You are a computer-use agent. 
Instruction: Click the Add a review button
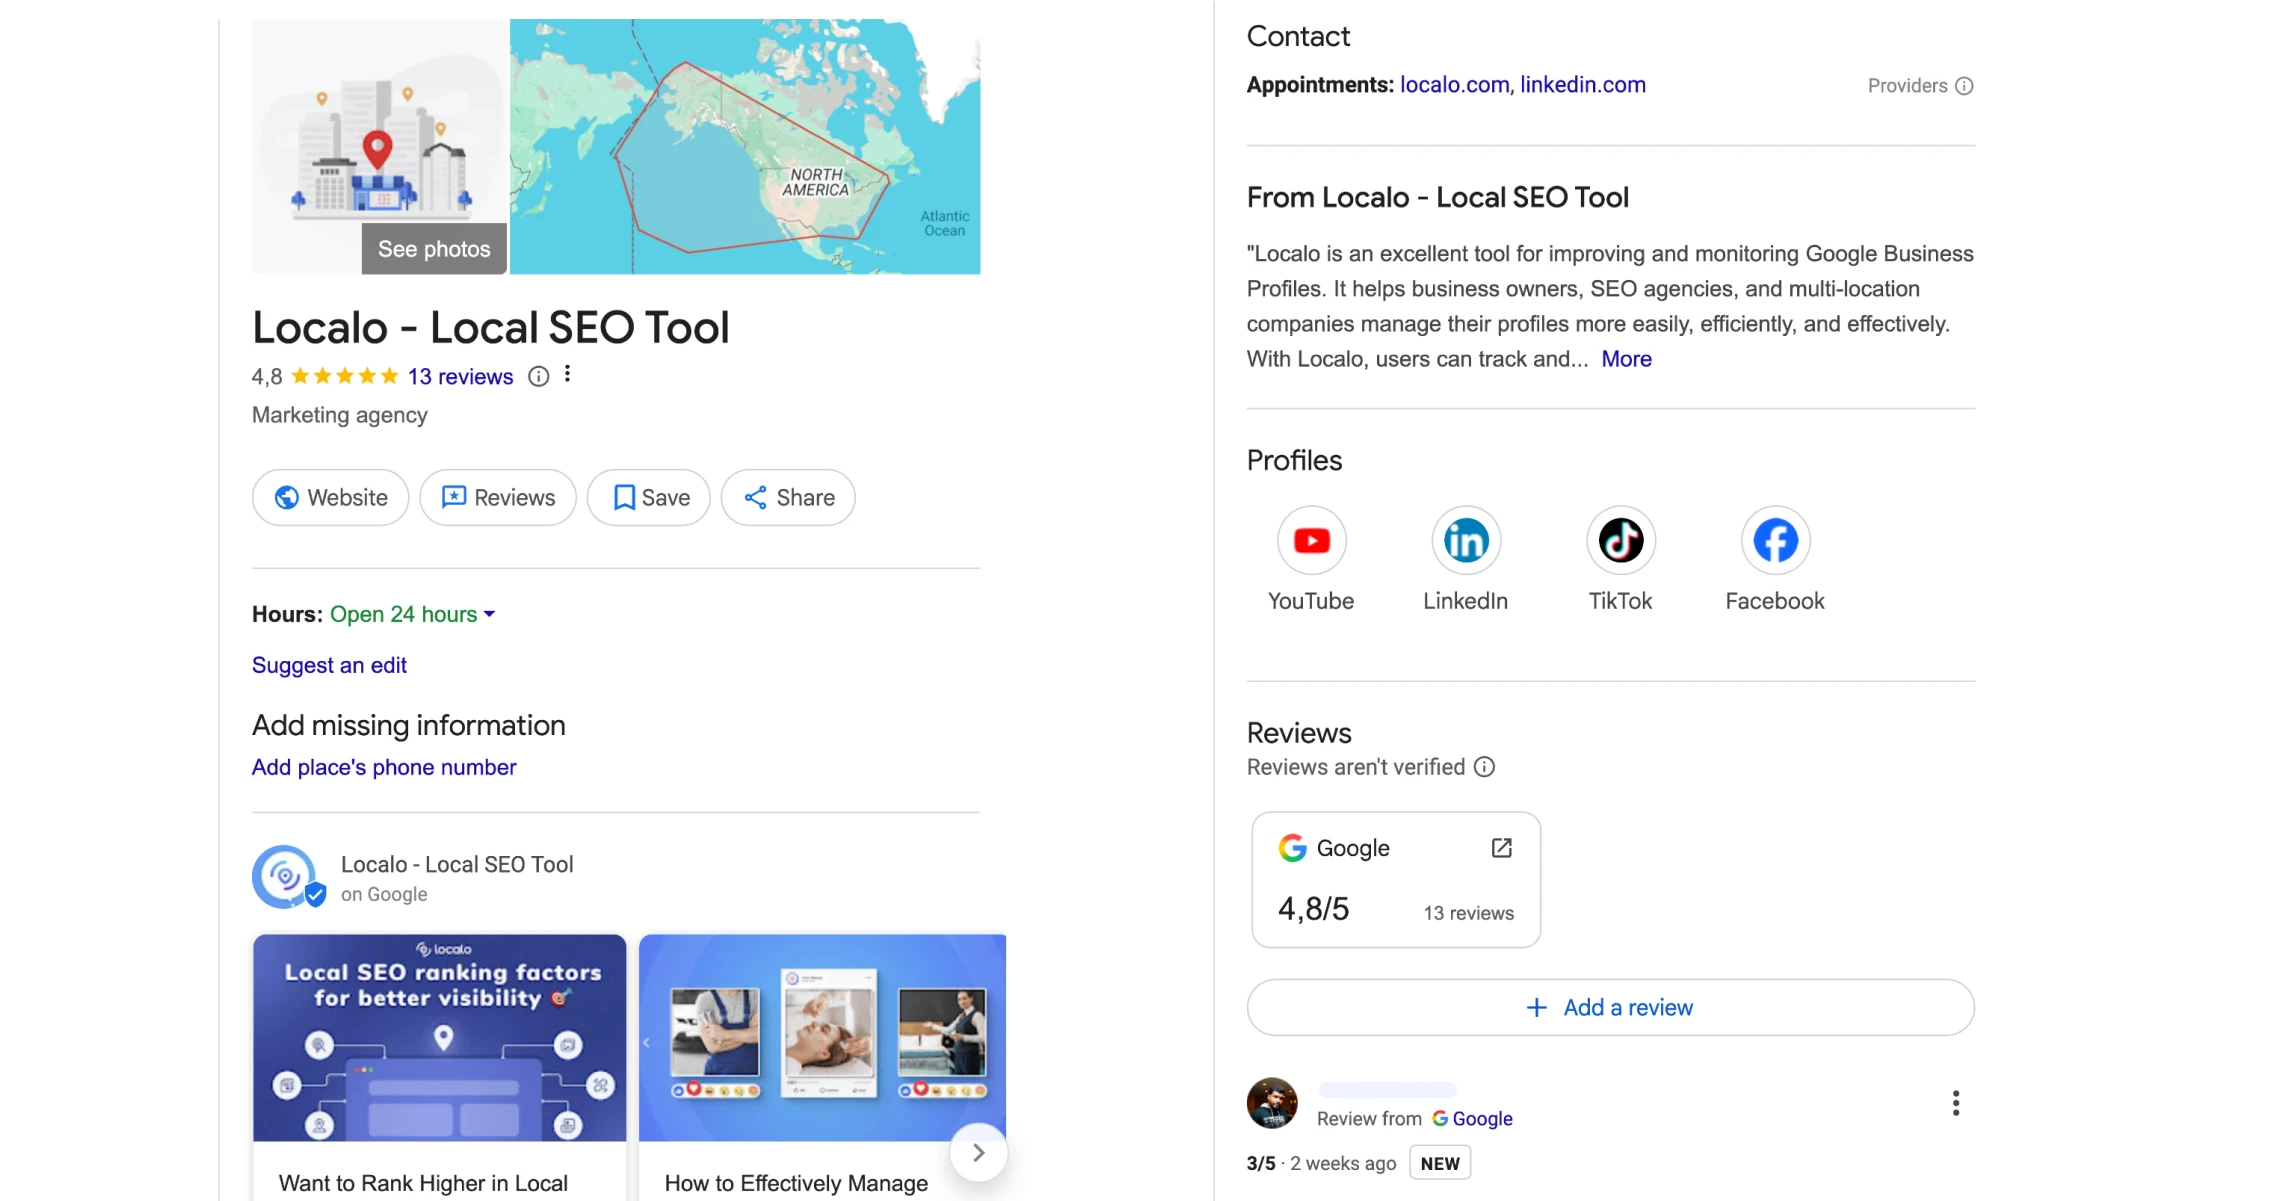[x=1610, y=1007]
